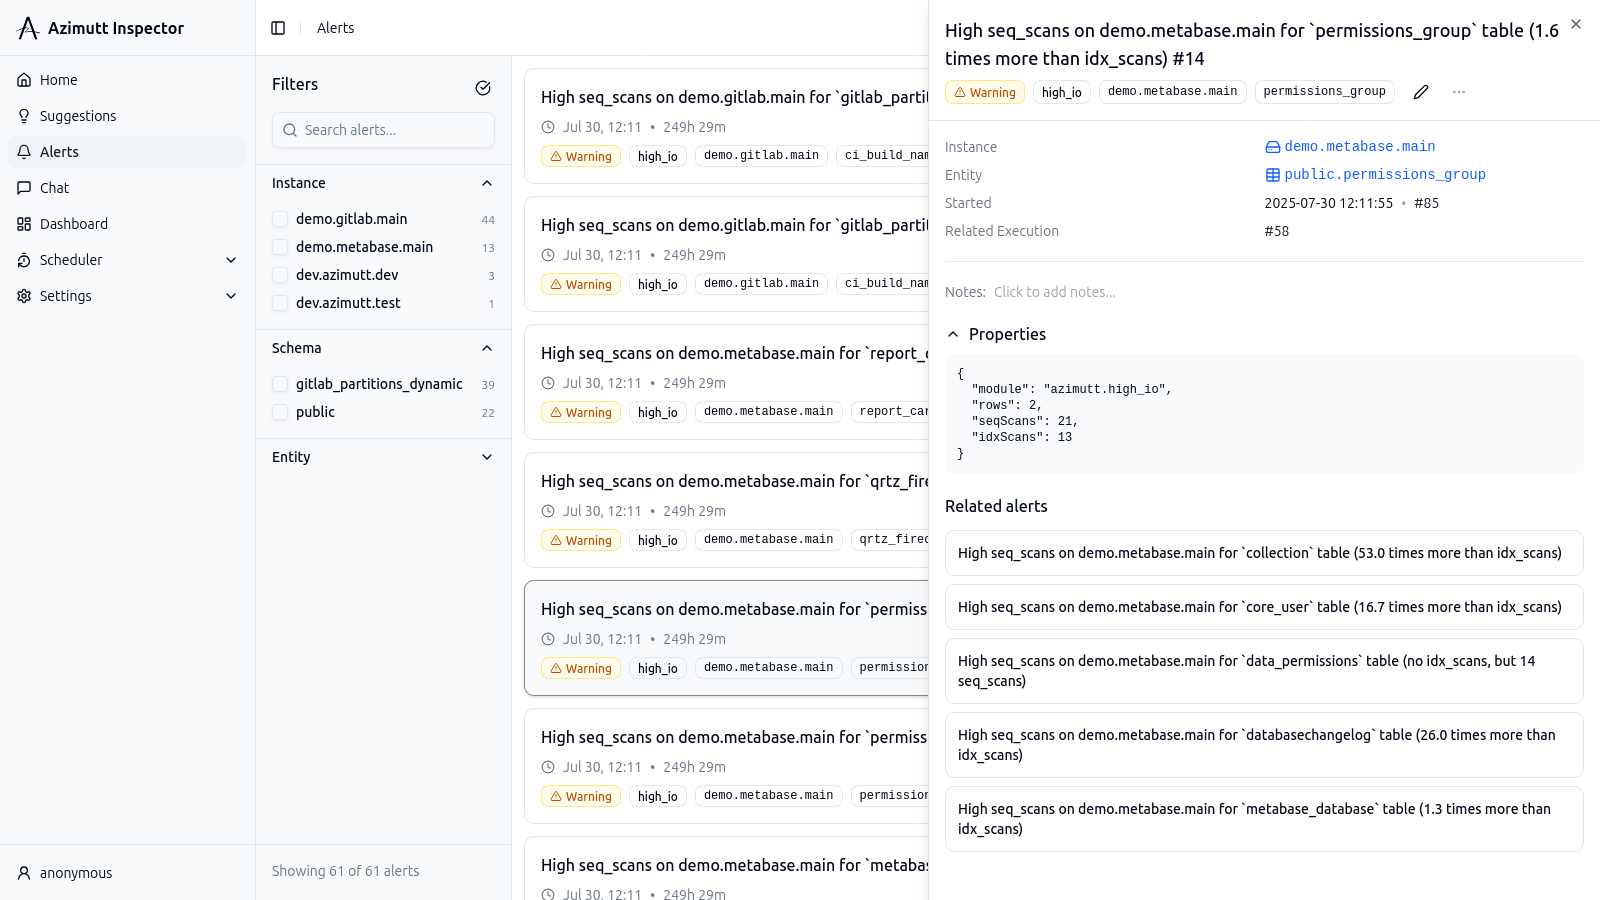Image resolution: width=1600 pixels, height=900 pixels.
Task: Open the three-dots more options menu
Action: pyautogui.click(x=1459, y=92)
